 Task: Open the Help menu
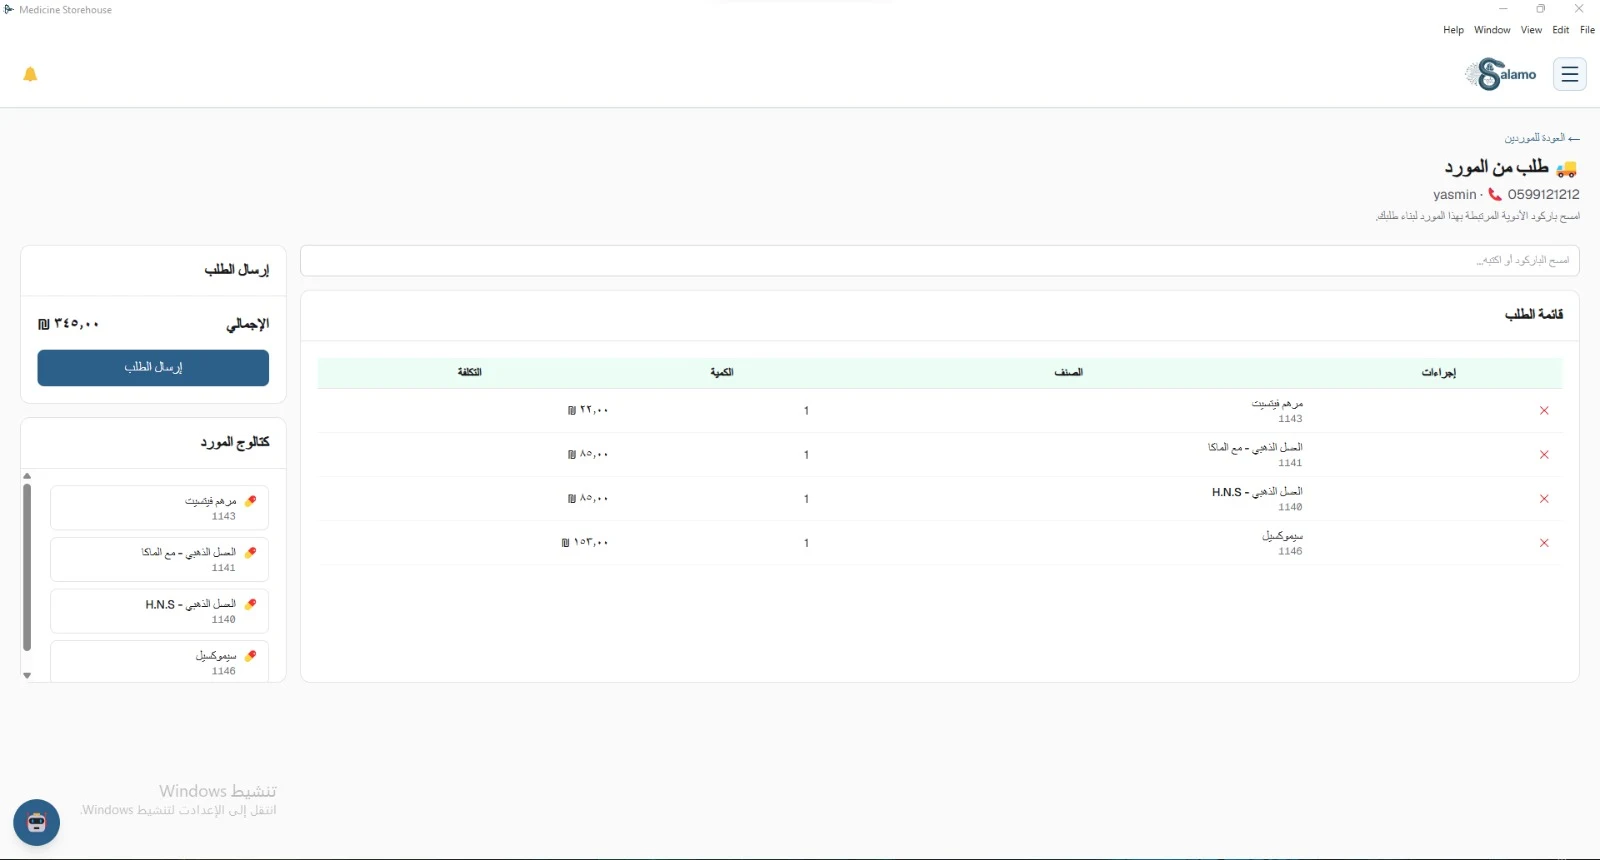tap(1453, 30)
